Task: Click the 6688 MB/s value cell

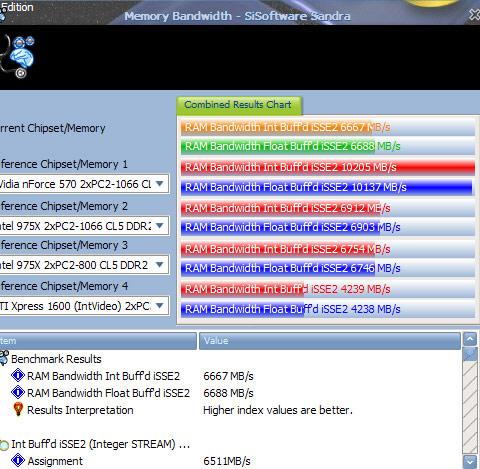Action: [228, 393]
